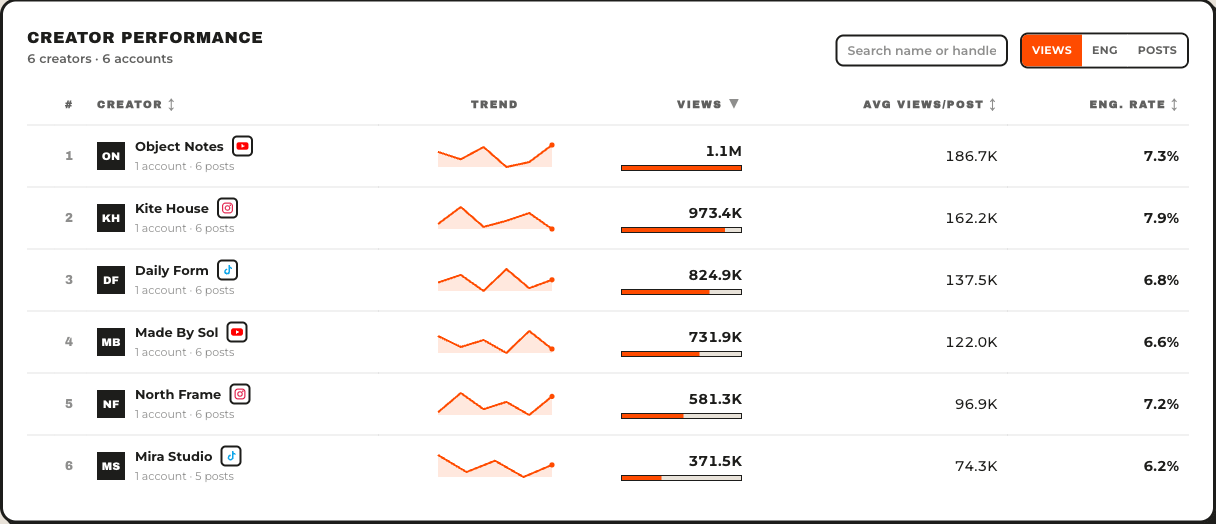Click the '6 creators · 6 accounts' subtitle
1216x524 pixels.
pos(100,59)
